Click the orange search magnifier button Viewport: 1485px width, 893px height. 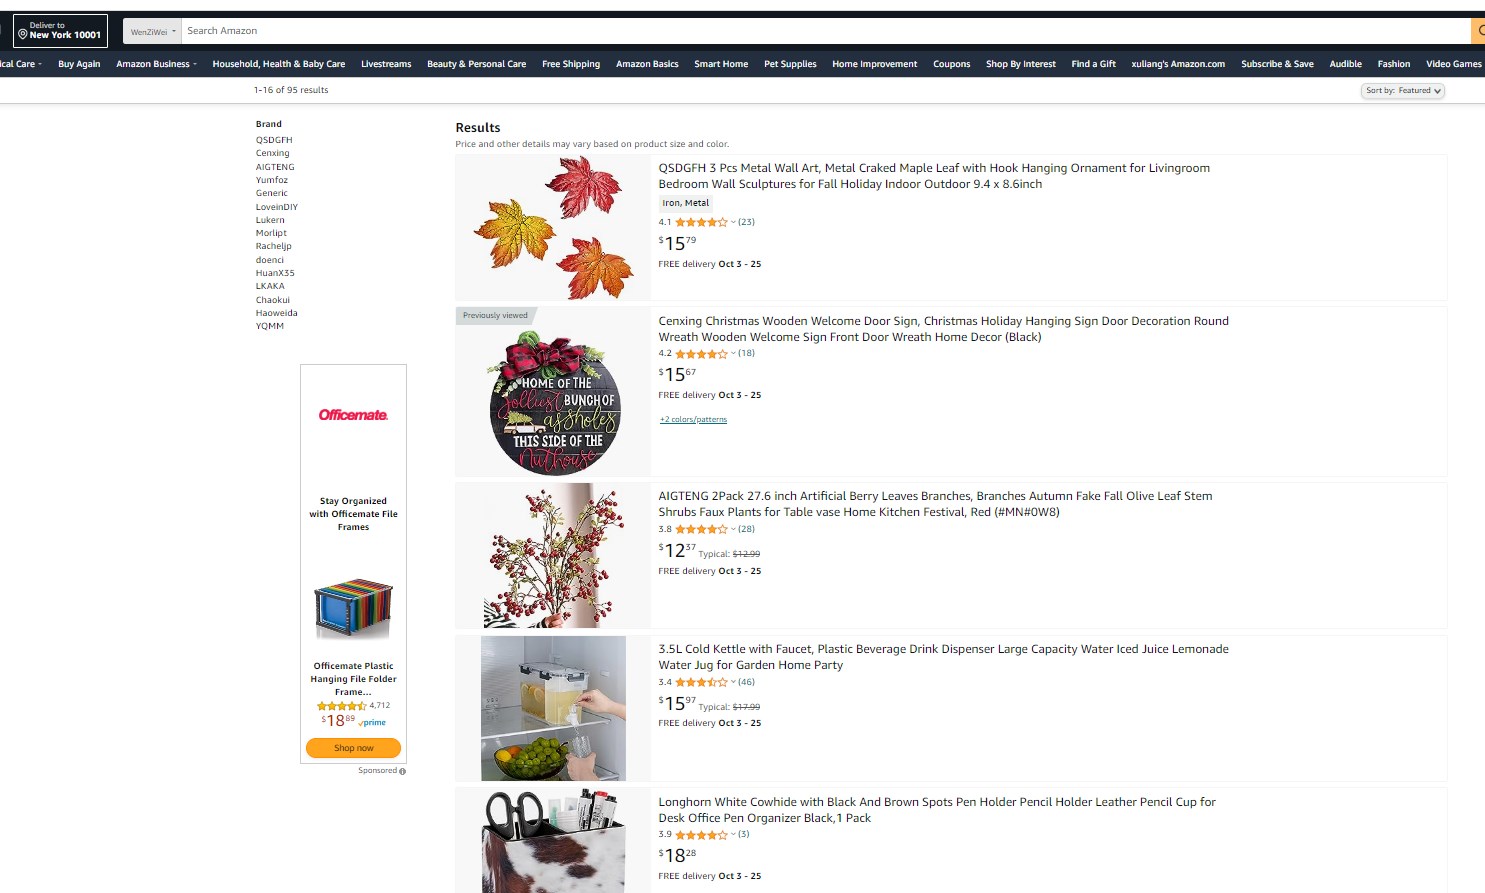[1478, 31]
